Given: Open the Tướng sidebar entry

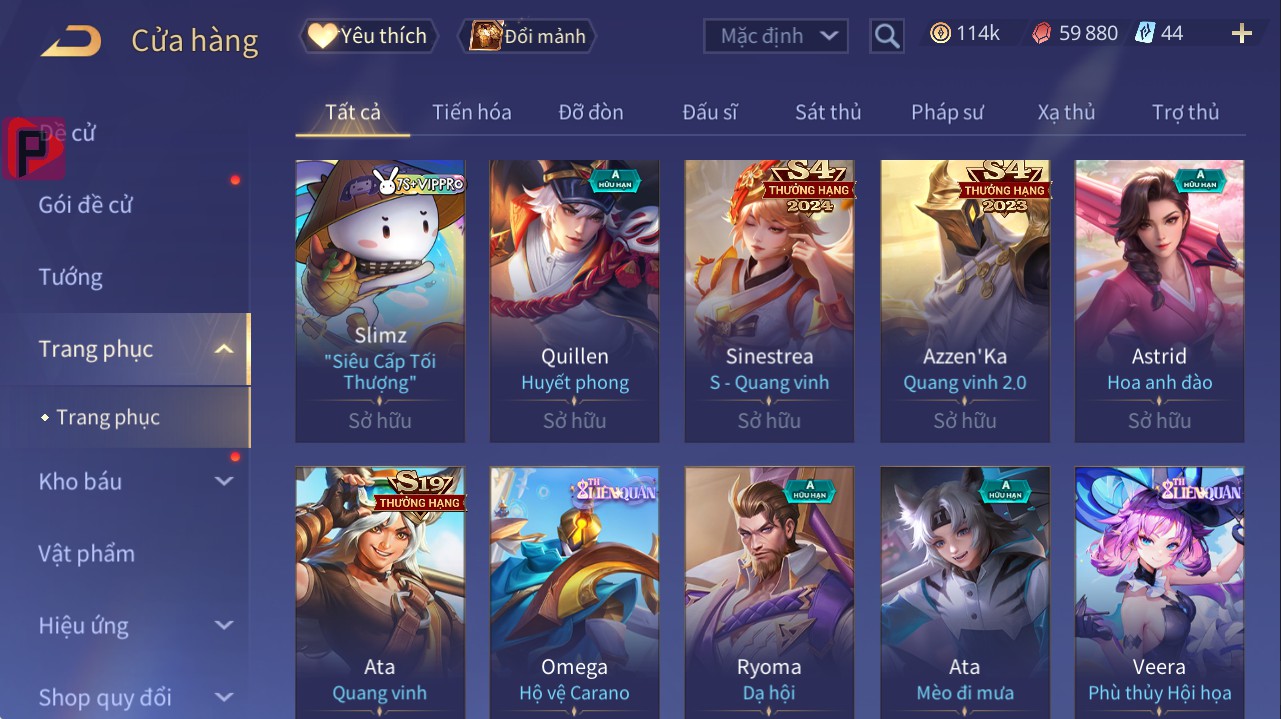Looking at the screenshot, I should pos(70,277).
